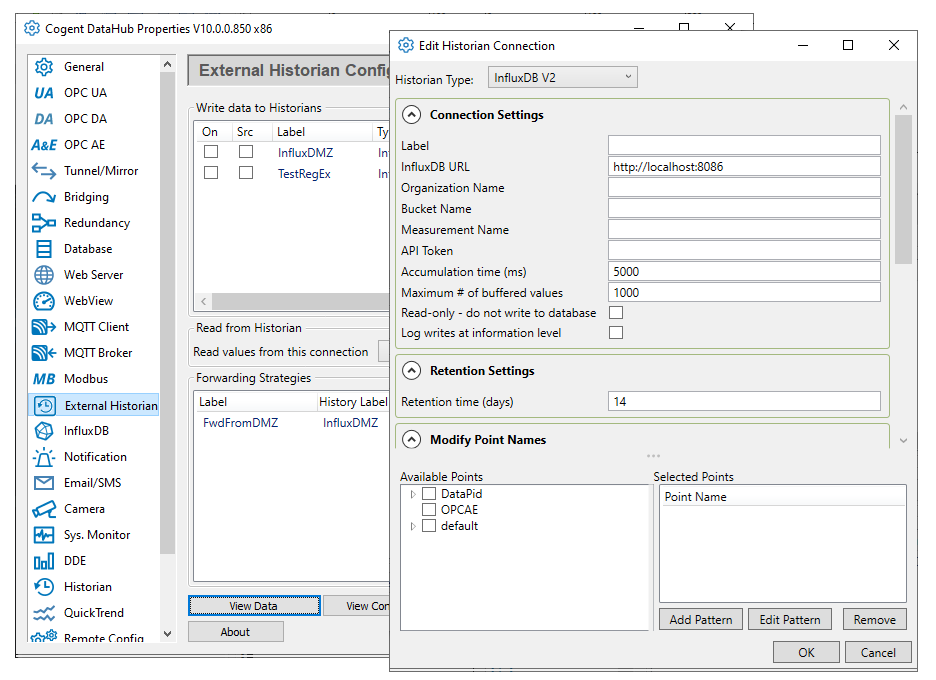Toggle Log writes at information level
The height and width of the screenshot is (680, 936).
point(616,333)
